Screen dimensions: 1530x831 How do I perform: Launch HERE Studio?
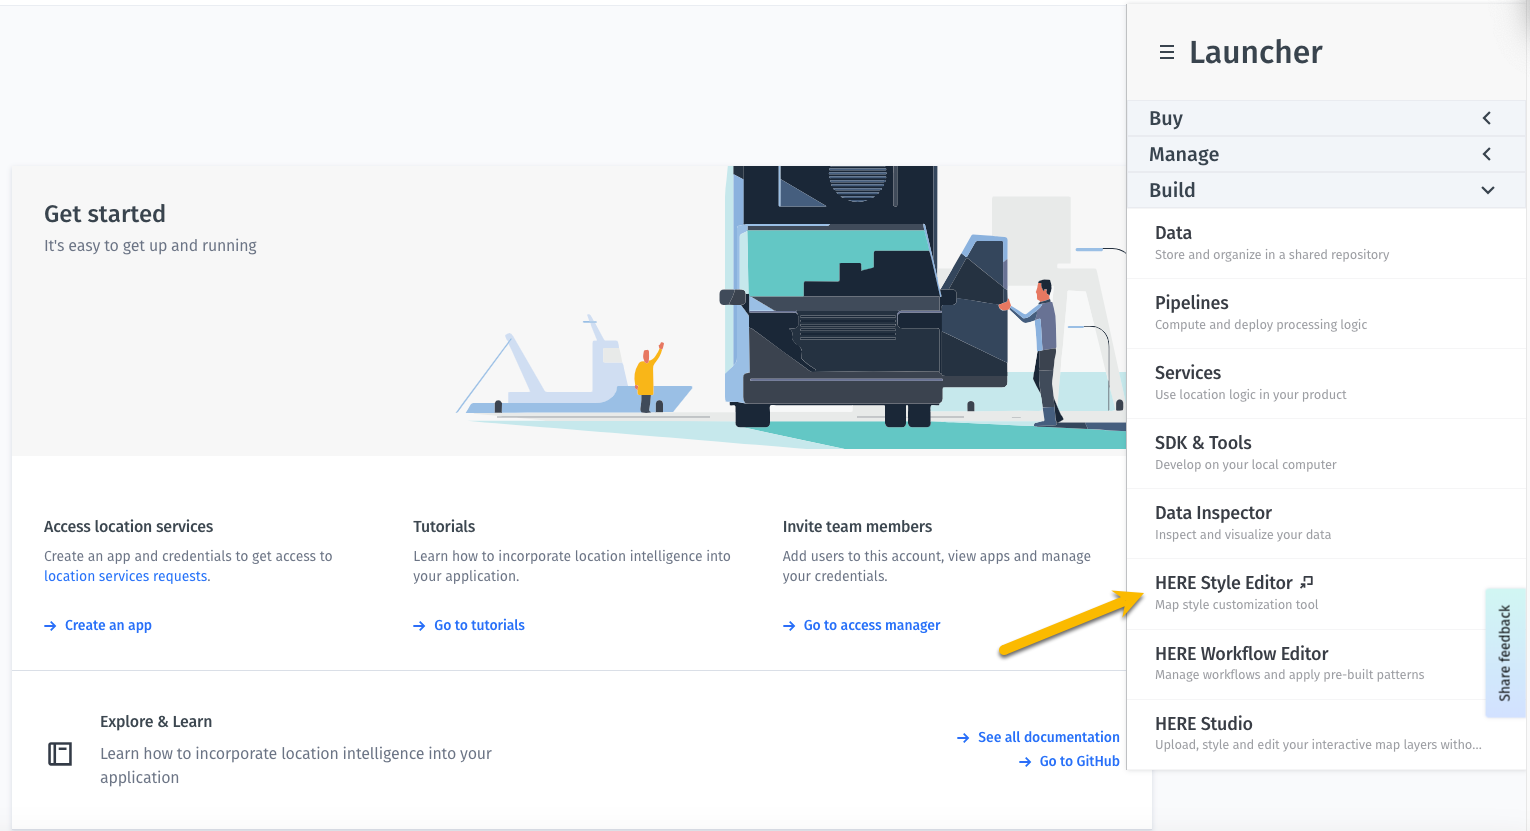[1326, 734]
